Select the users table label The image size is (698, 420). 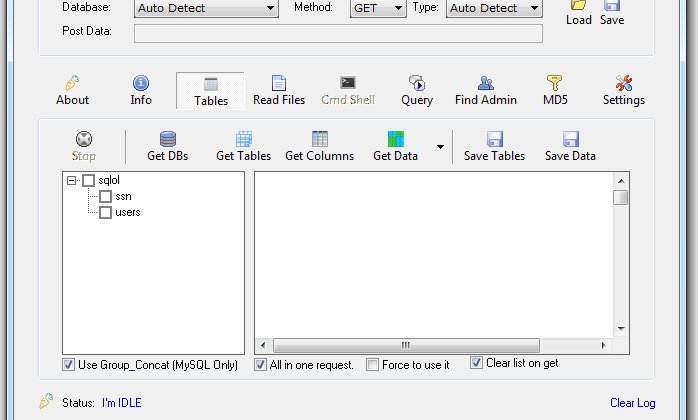tap(128, 212)
